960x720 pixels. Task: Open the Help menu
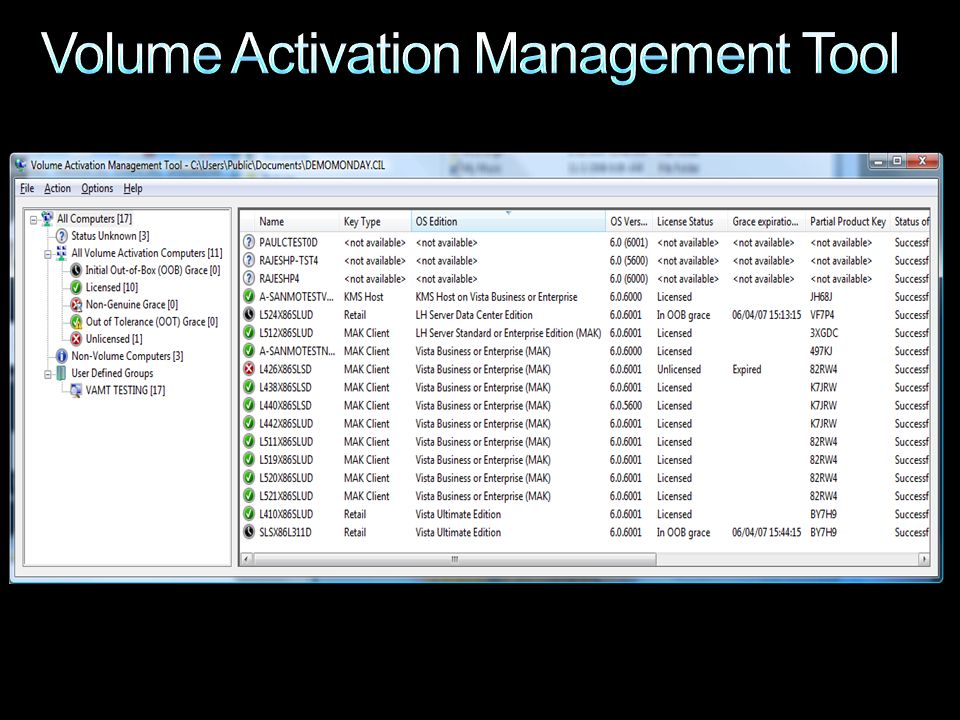click(x=133, y=189)
